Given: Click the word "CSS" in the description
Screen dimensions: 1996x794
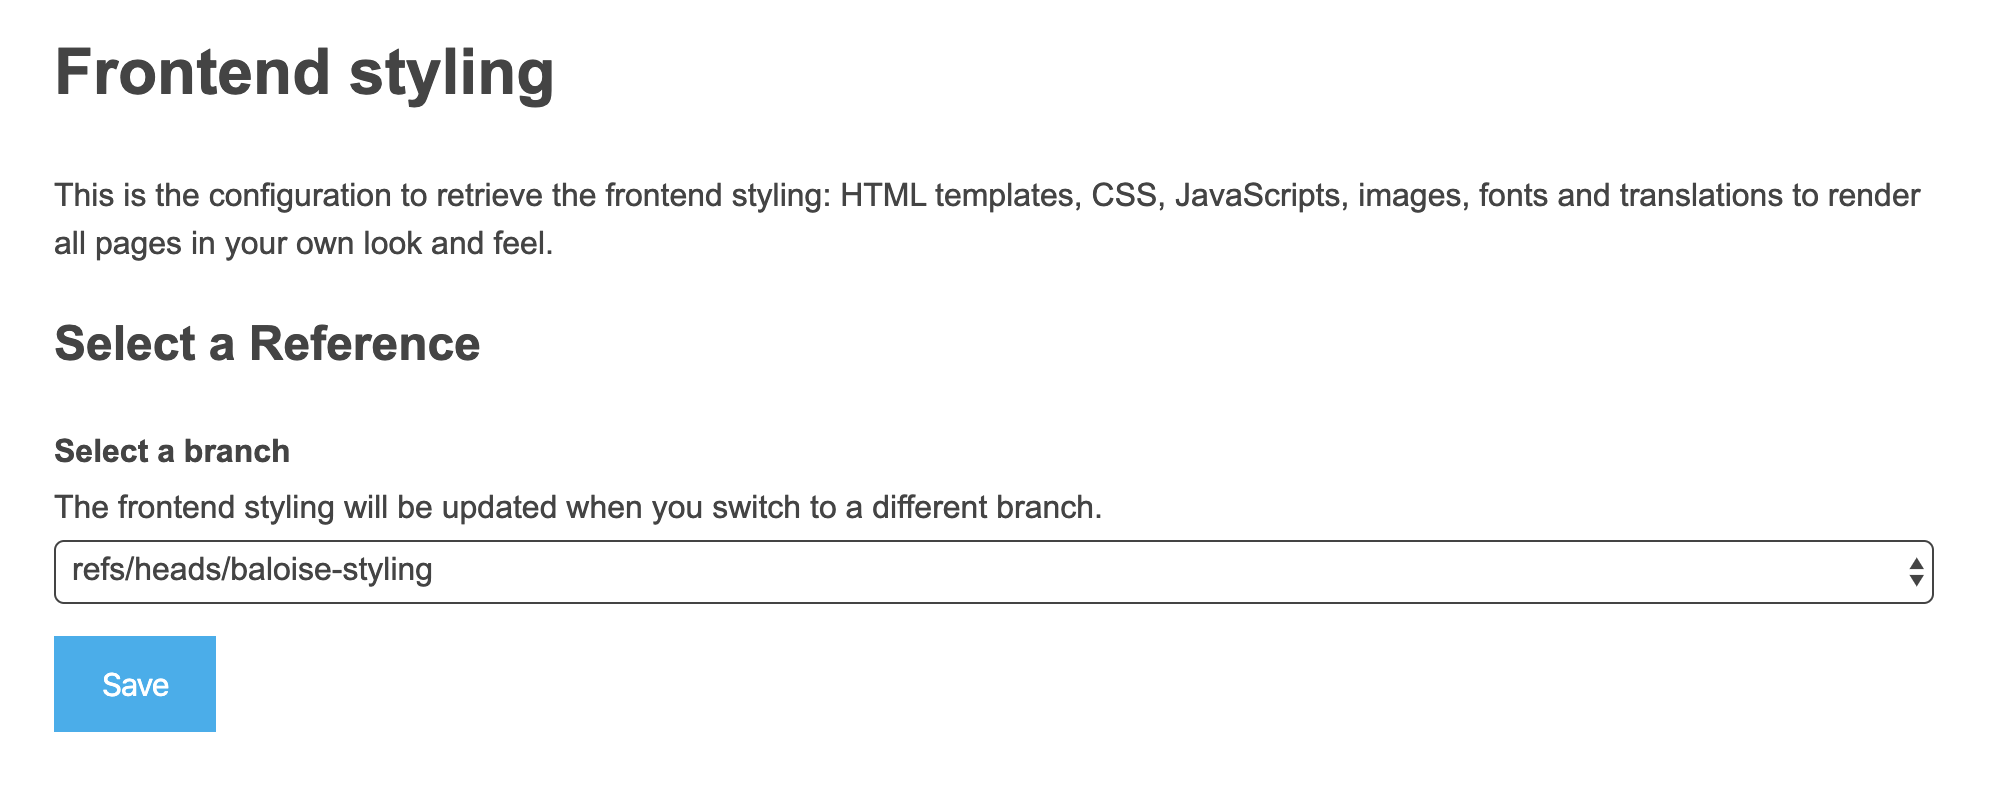Looking at the screenshot, I should click(1124, 195).
